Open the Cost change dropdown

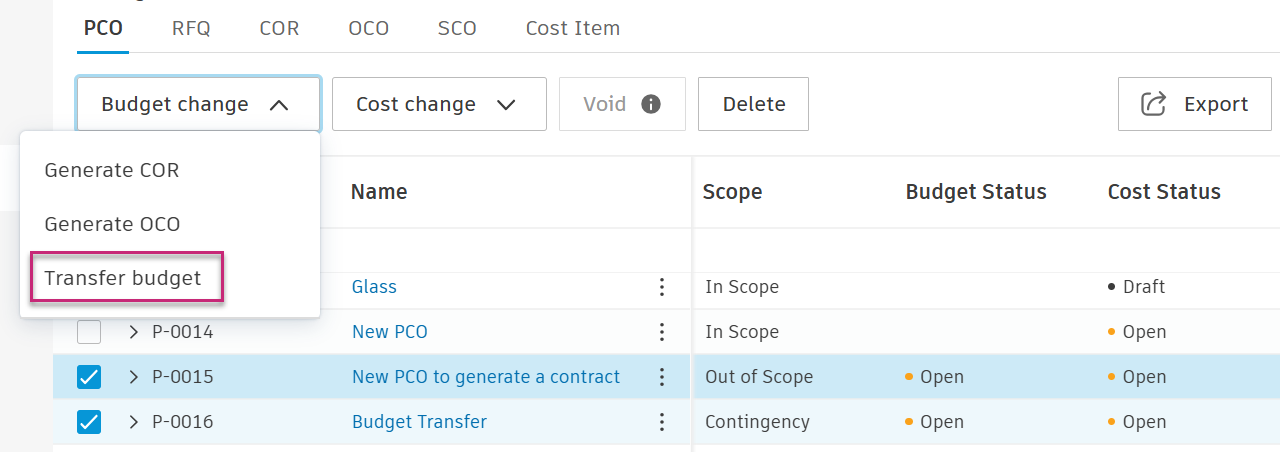tap(438, 104)
